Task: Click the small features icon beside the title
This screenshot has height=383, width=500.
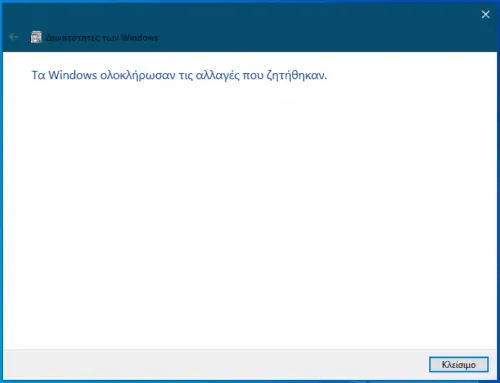Action: point(36,37)
